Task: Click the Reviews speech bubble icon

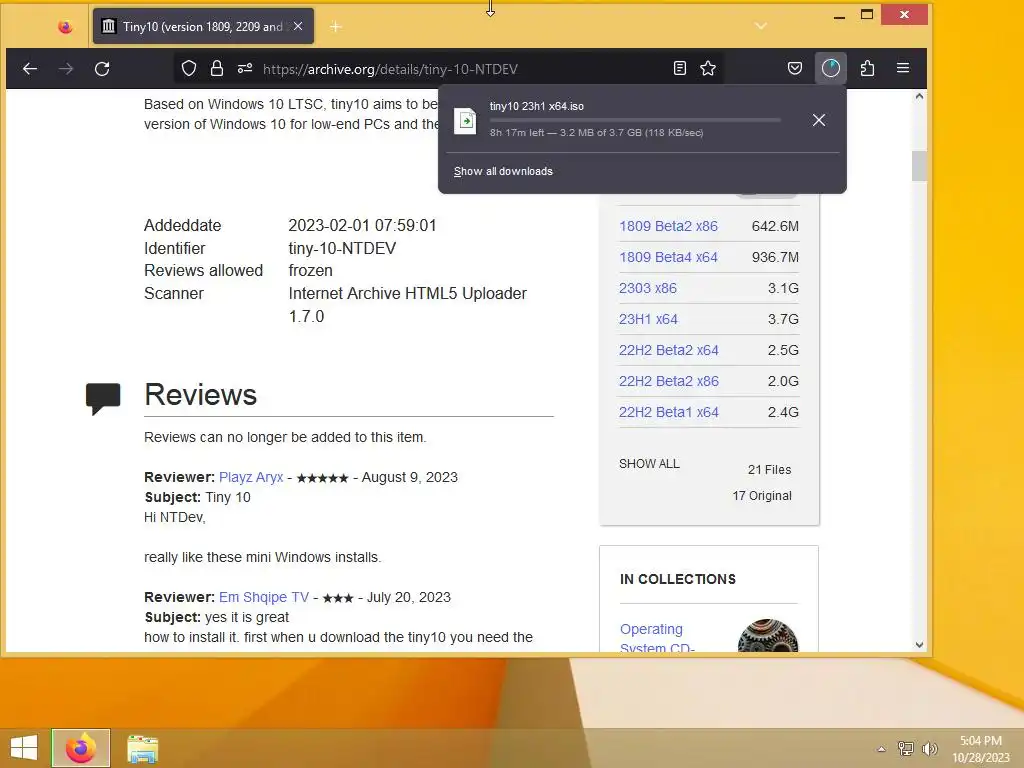Action: [x=103, y=398]
